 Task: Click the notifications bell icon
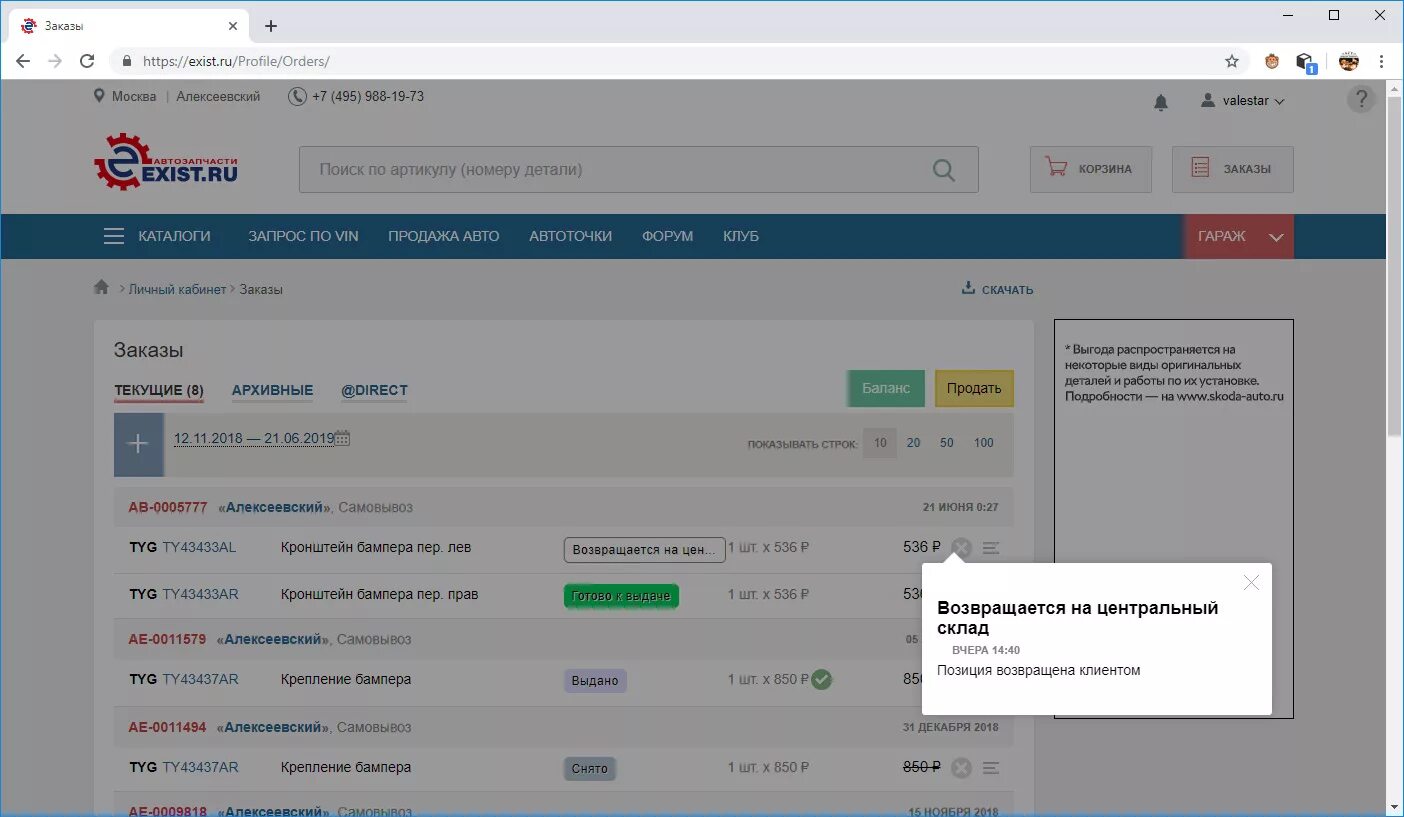(x=1161, y=101)
